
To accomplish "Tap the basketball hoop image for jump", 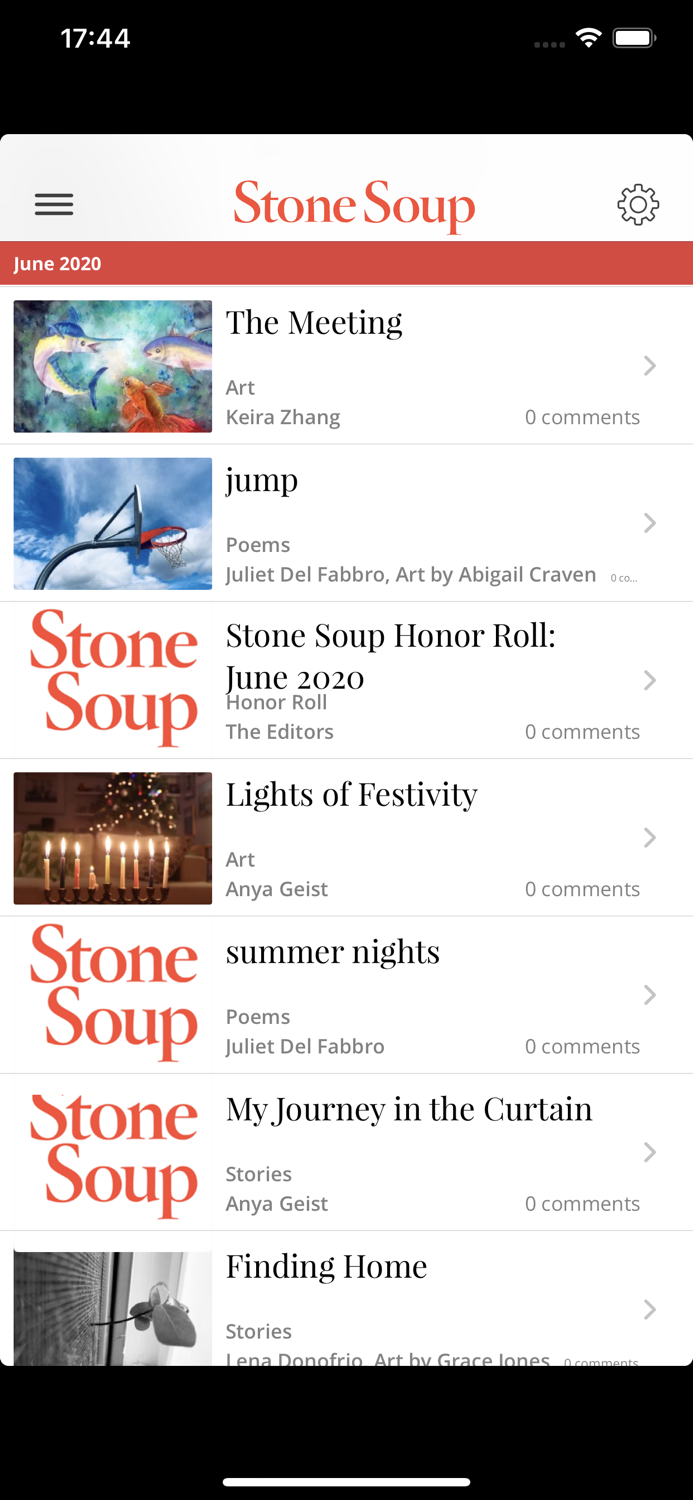I will 112,523.
